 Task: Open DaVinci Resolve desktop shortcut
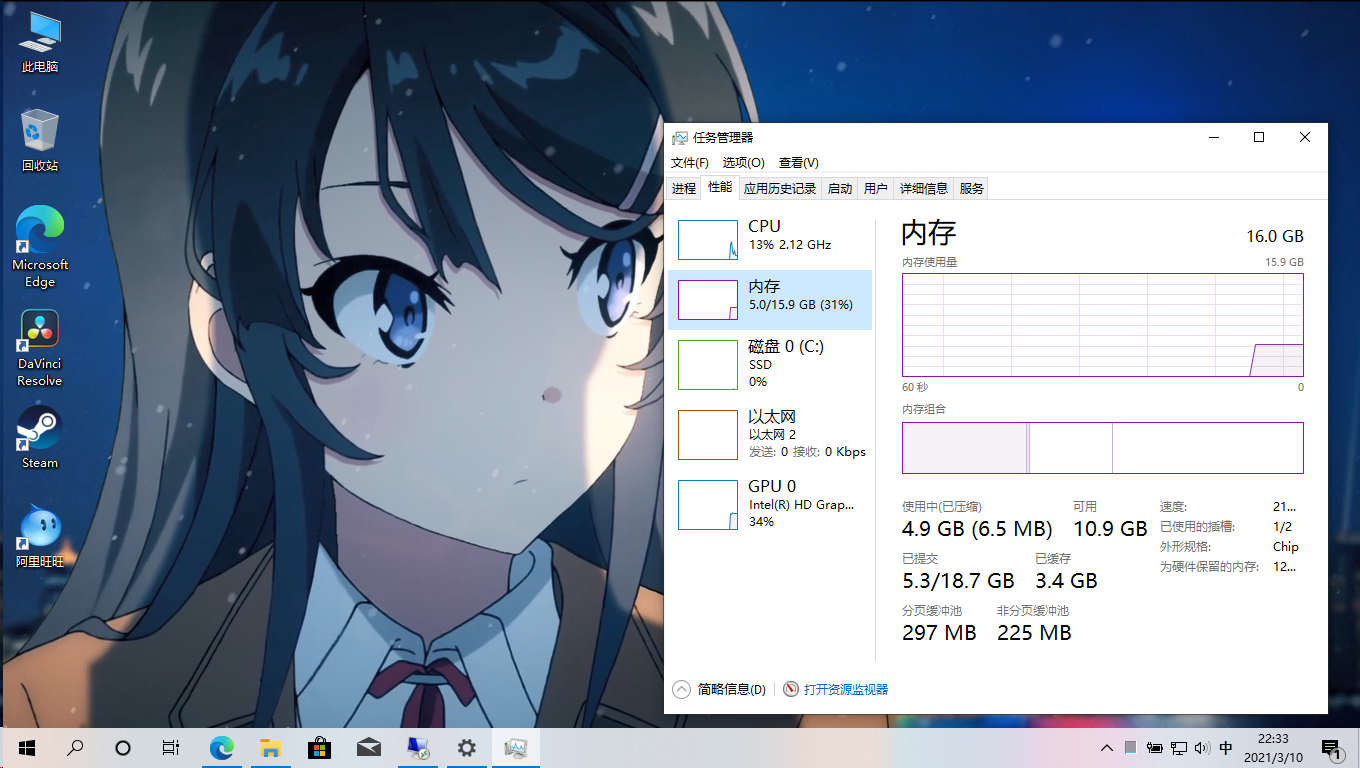pos(40,348)
